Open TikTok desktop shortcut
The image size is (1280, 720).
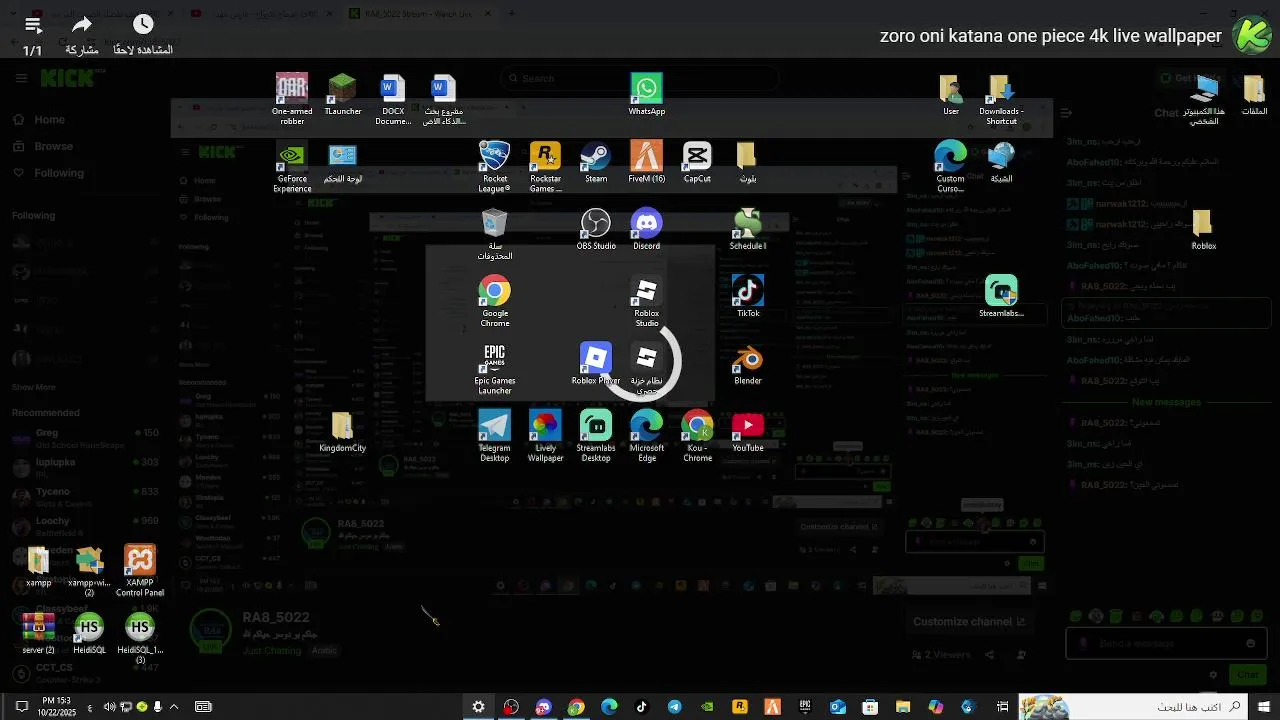[x=748, y=296]
